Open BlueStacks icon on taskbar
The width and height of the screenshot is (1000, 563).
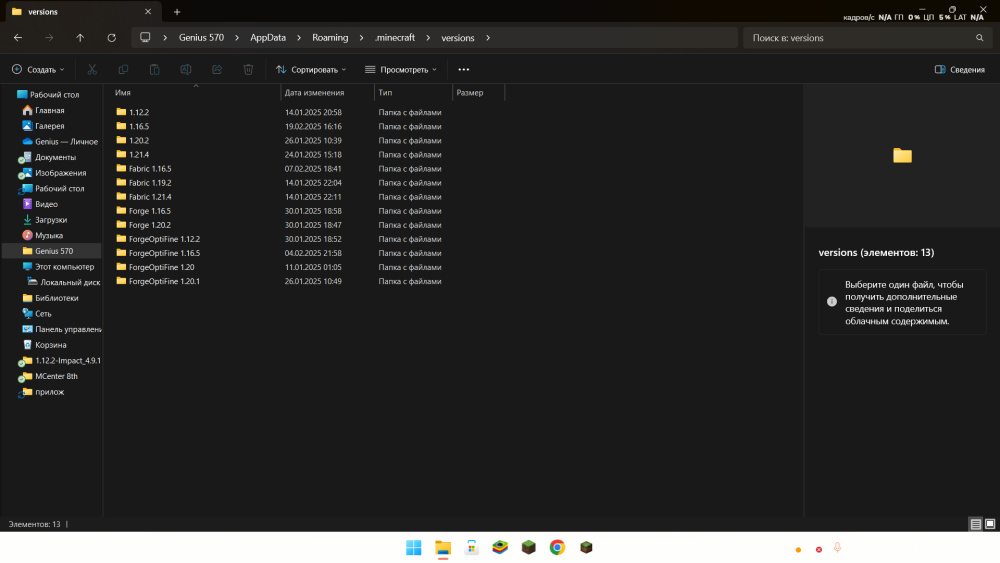500,548
